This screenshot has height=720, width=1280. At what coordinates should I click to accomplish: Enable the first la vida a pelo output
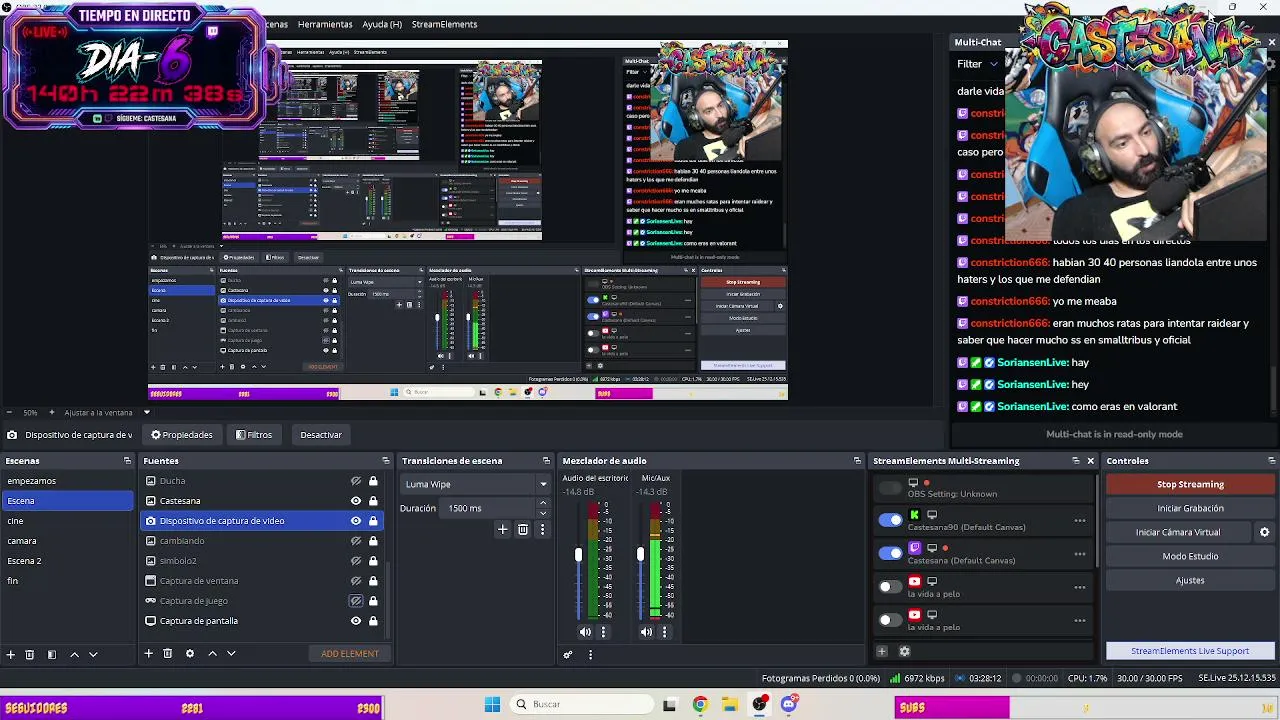click(890, 587)
